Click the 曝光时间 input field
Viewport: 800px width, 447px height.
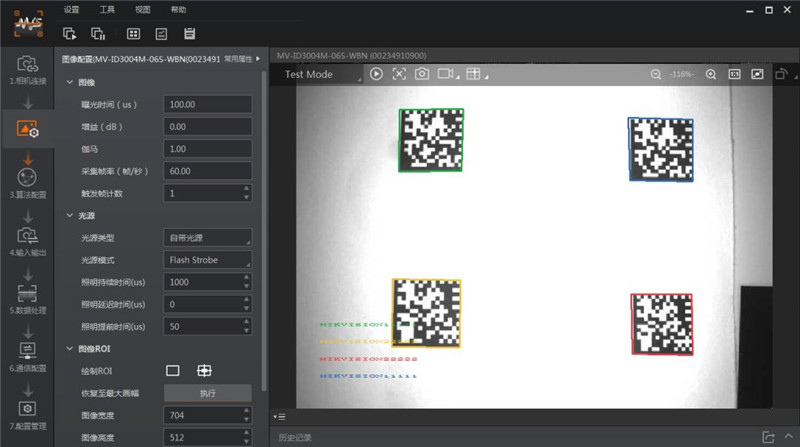[x=207, y=104]
